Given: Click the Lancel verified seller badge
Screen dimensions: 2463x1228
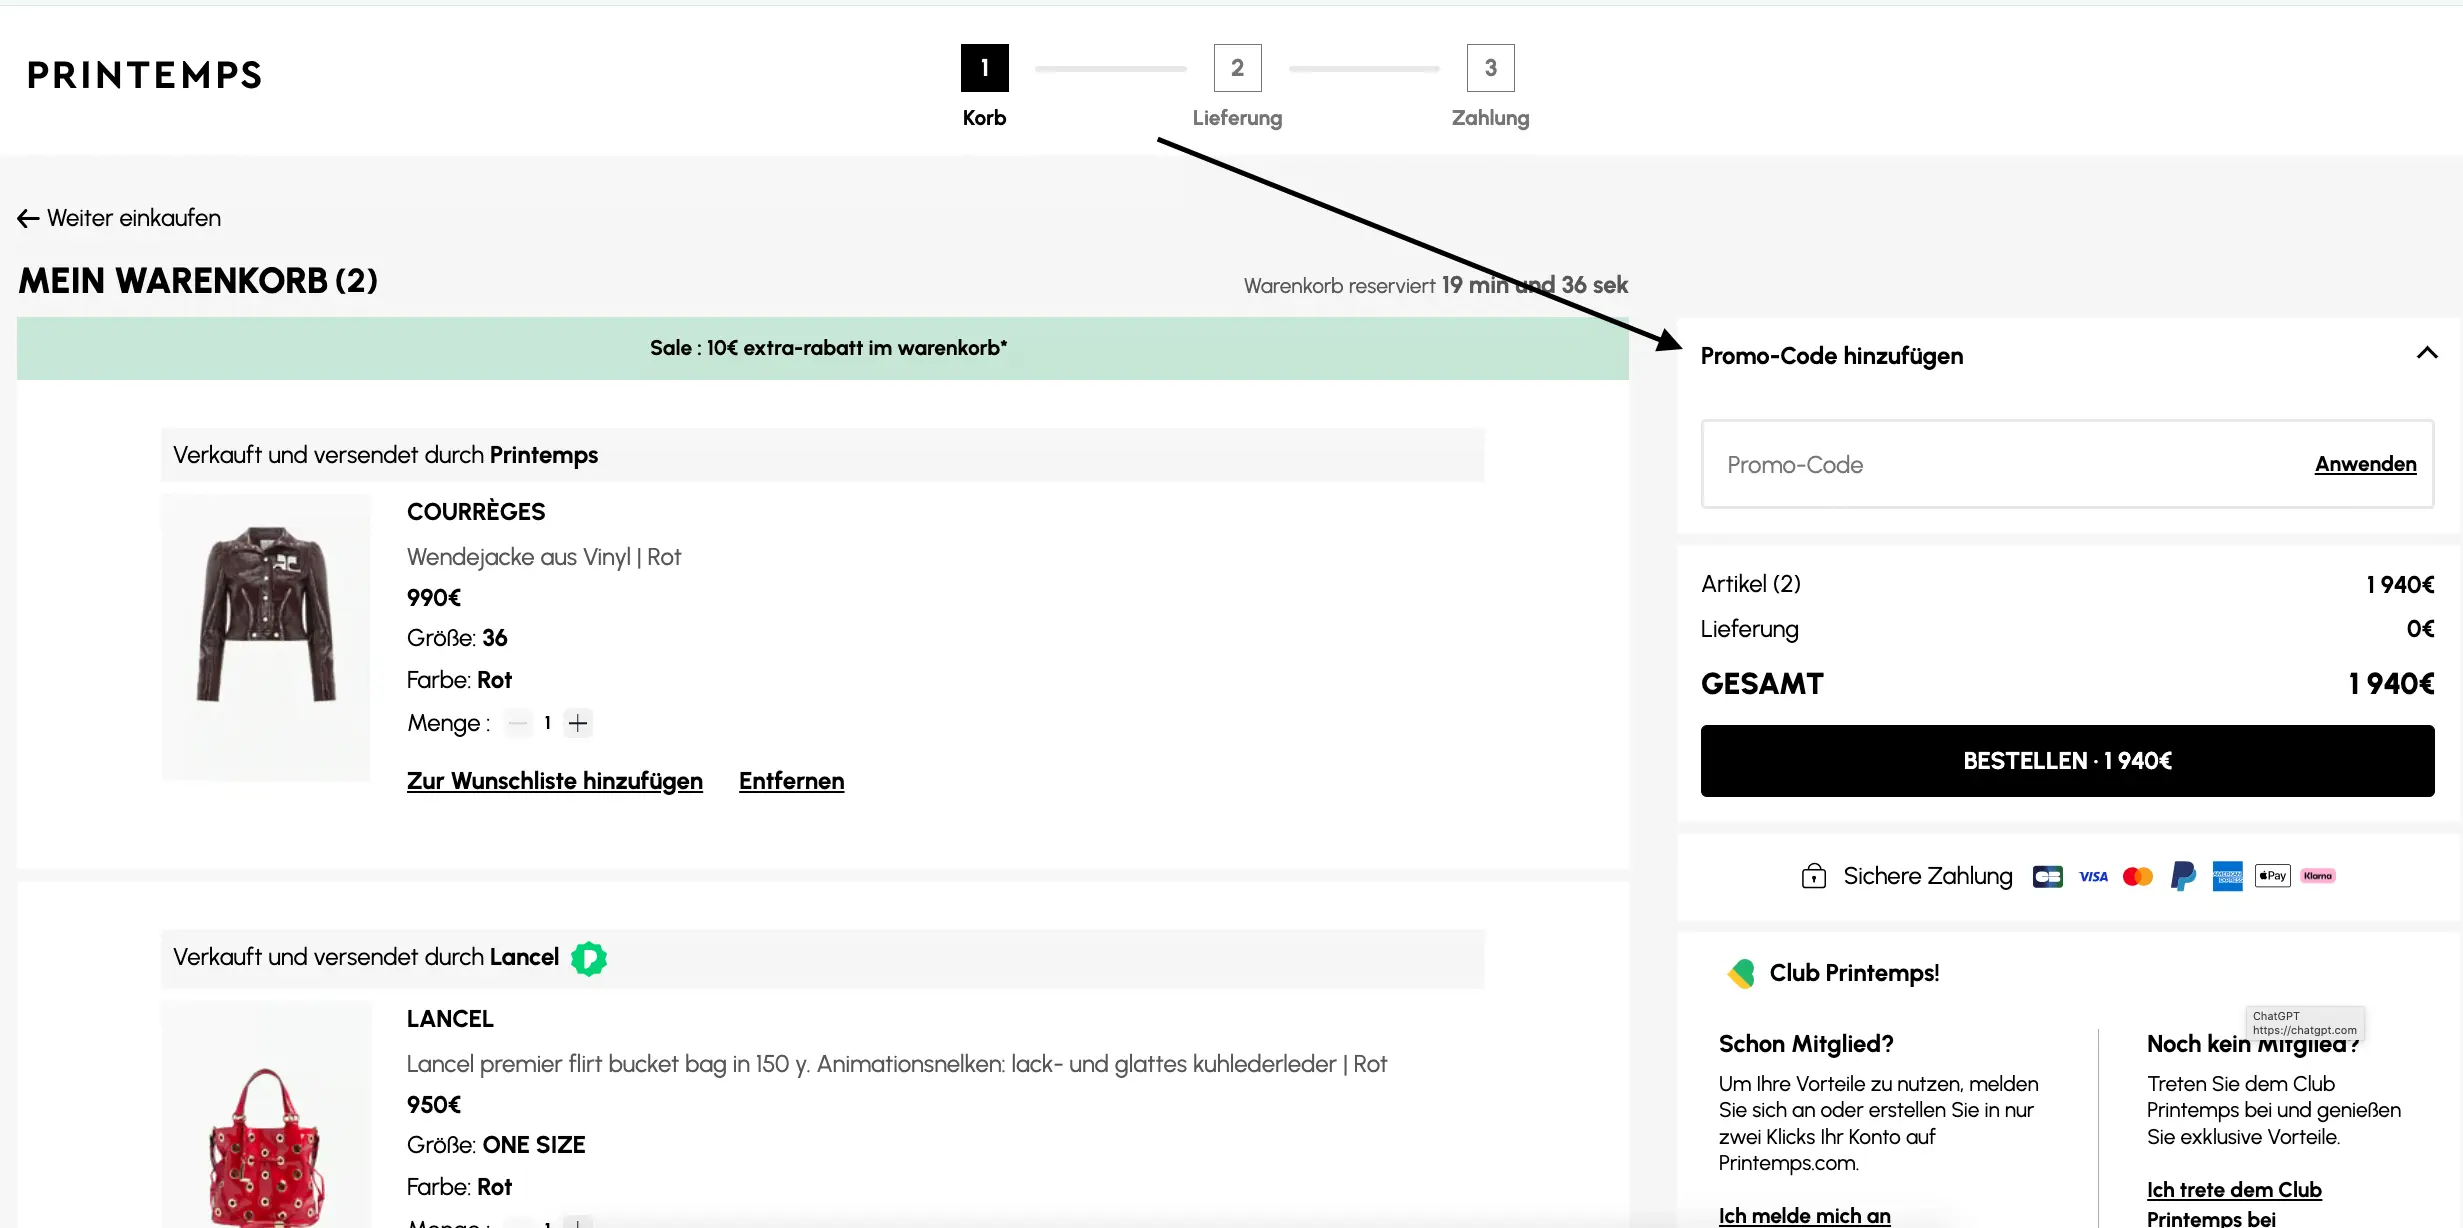Looking at the screenshot, I should click(x=589, y=958).
